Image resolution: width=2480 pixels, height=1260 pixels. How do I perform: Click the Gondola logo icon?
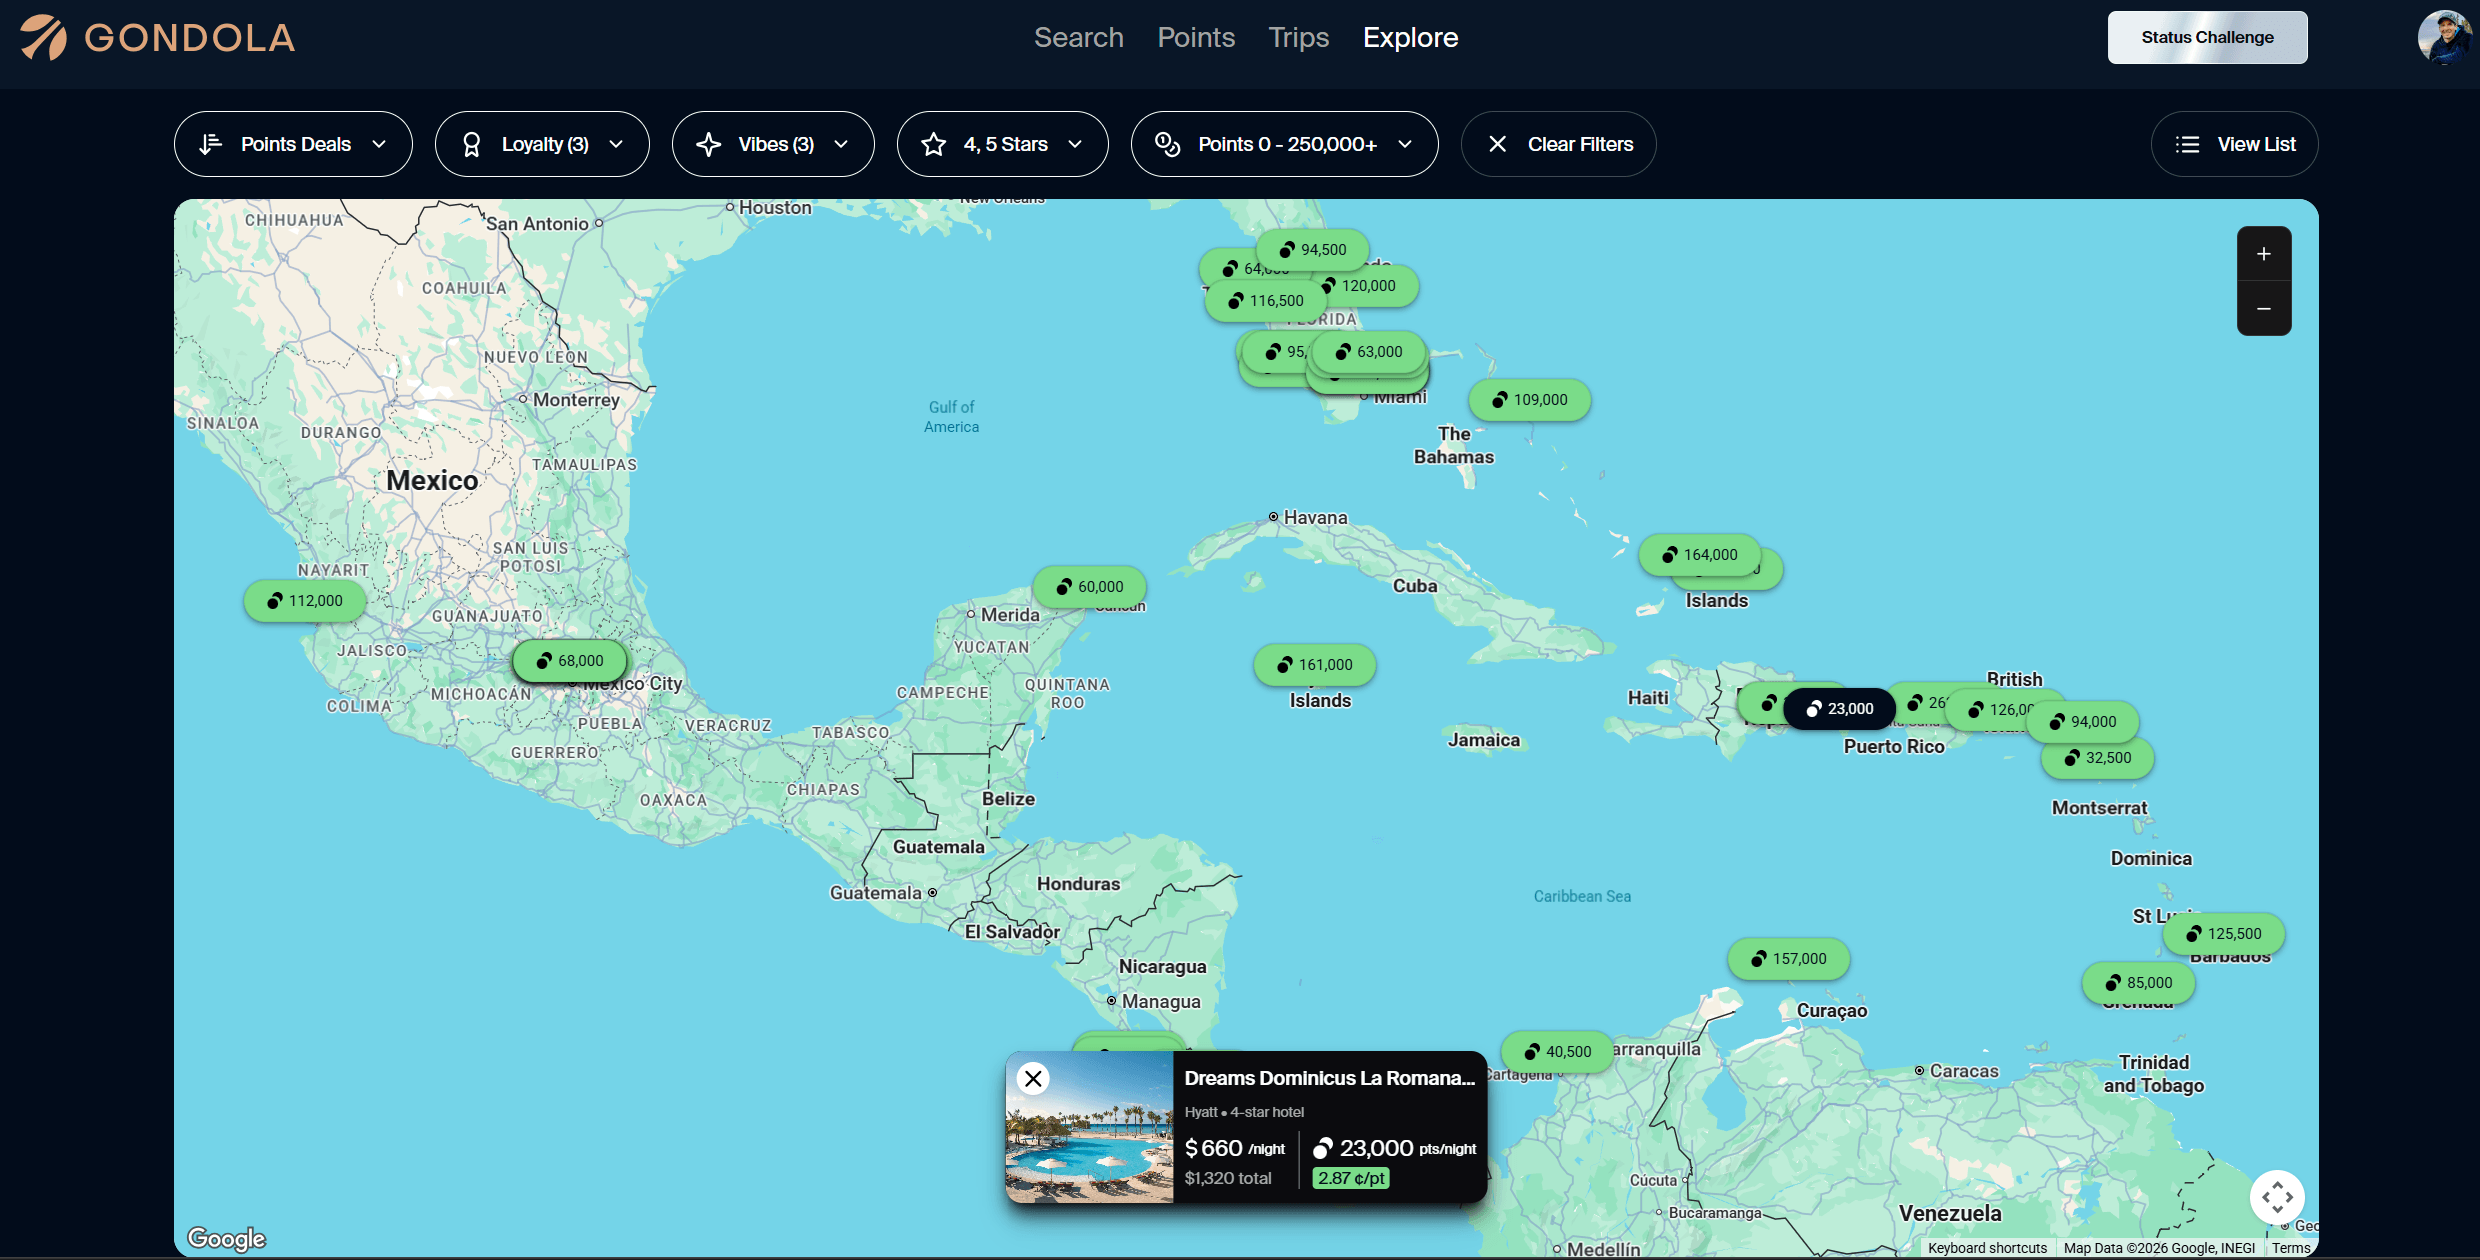pyautogui.click(x=43, y=38)
